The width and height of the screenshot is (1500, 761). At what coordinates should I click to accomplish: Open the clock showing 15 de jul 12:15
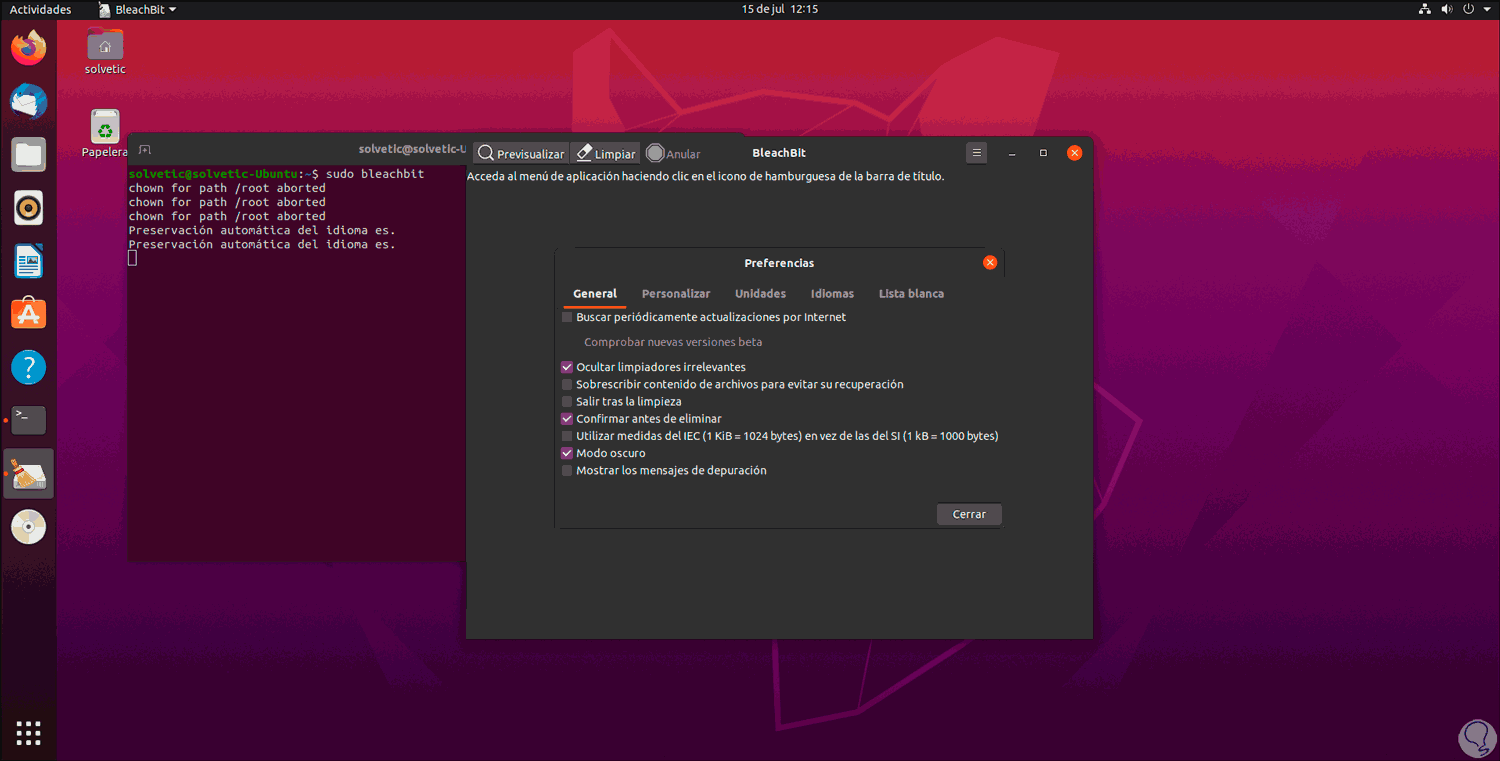point(780,9)
